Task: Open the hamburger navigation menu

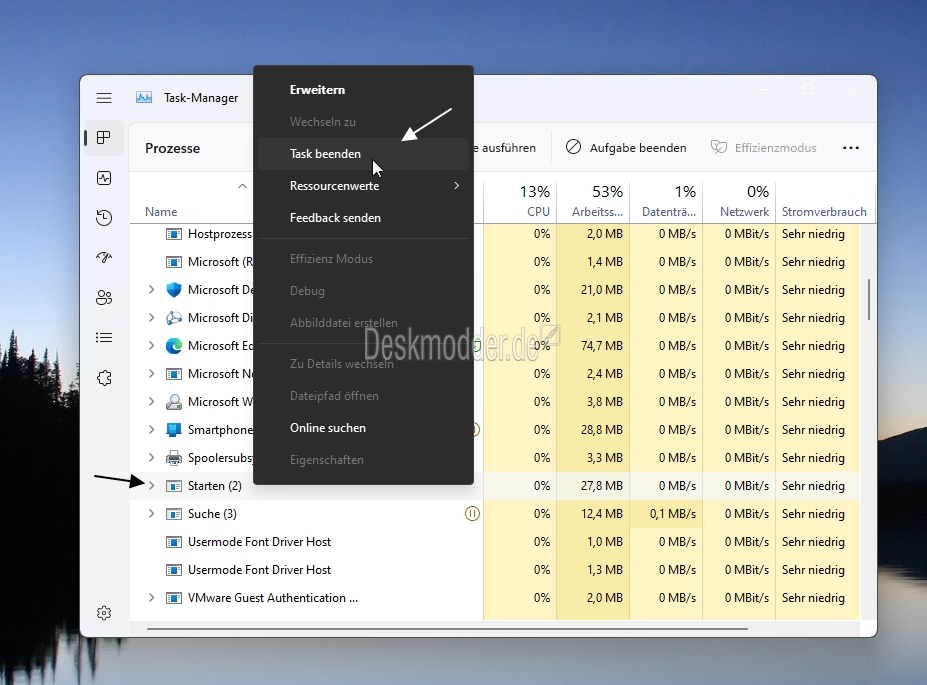Action: (104, 98)
